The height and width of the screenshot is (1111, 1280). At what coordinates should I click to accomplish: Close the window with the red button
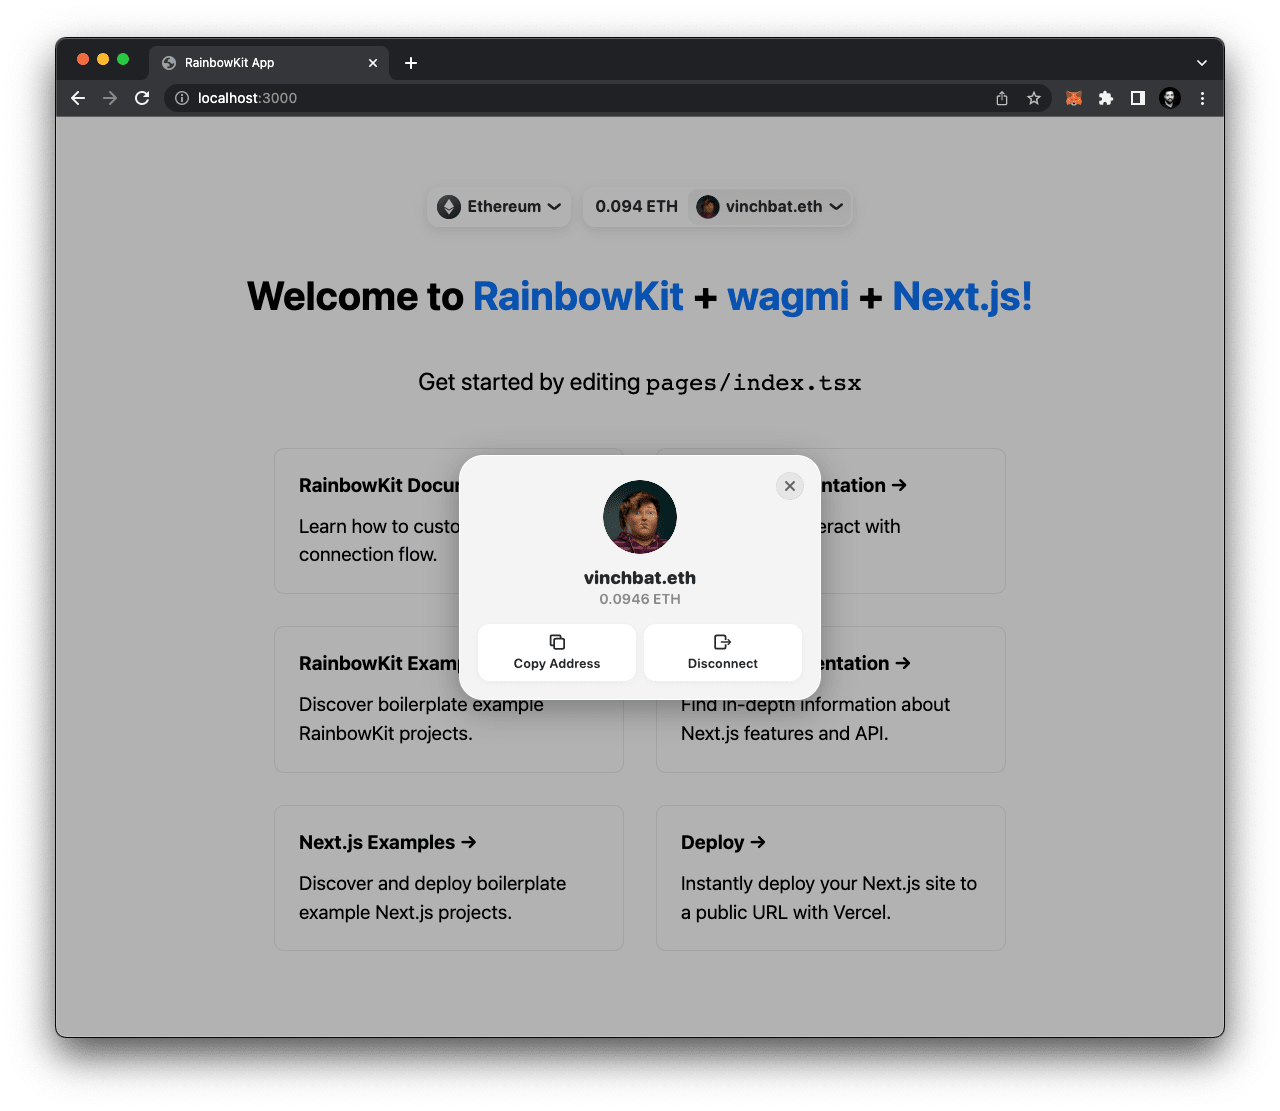(x=83, y=60)
